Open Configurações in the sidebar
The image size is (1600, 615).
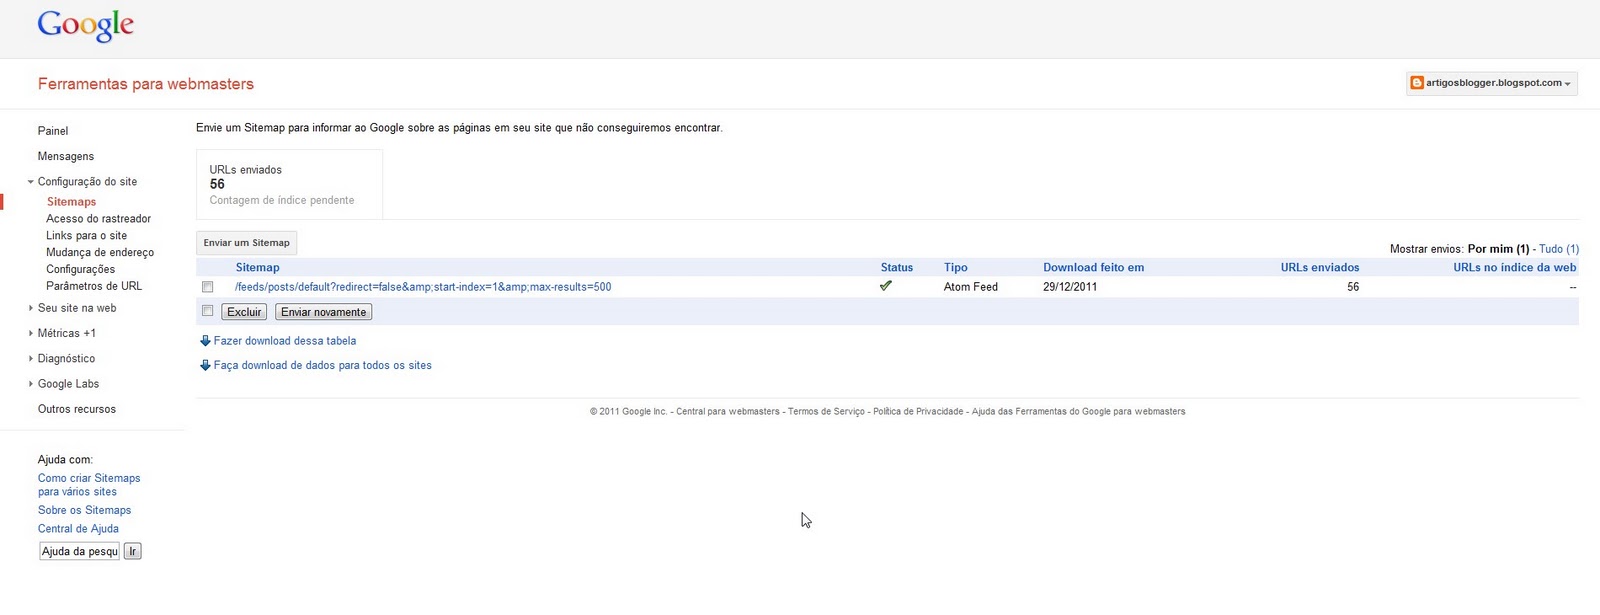coord(80,270)
